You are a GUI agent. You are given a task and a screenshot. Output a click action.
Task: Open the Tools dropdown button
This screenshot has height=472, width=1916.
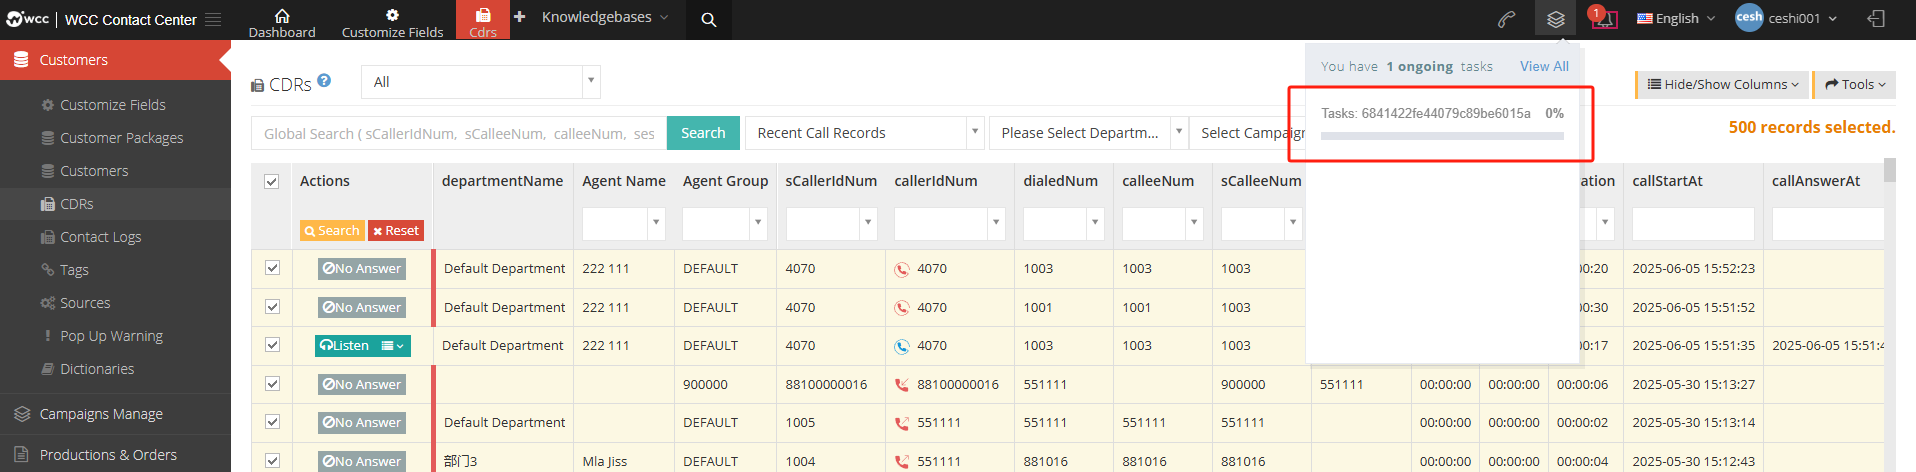1855,85
